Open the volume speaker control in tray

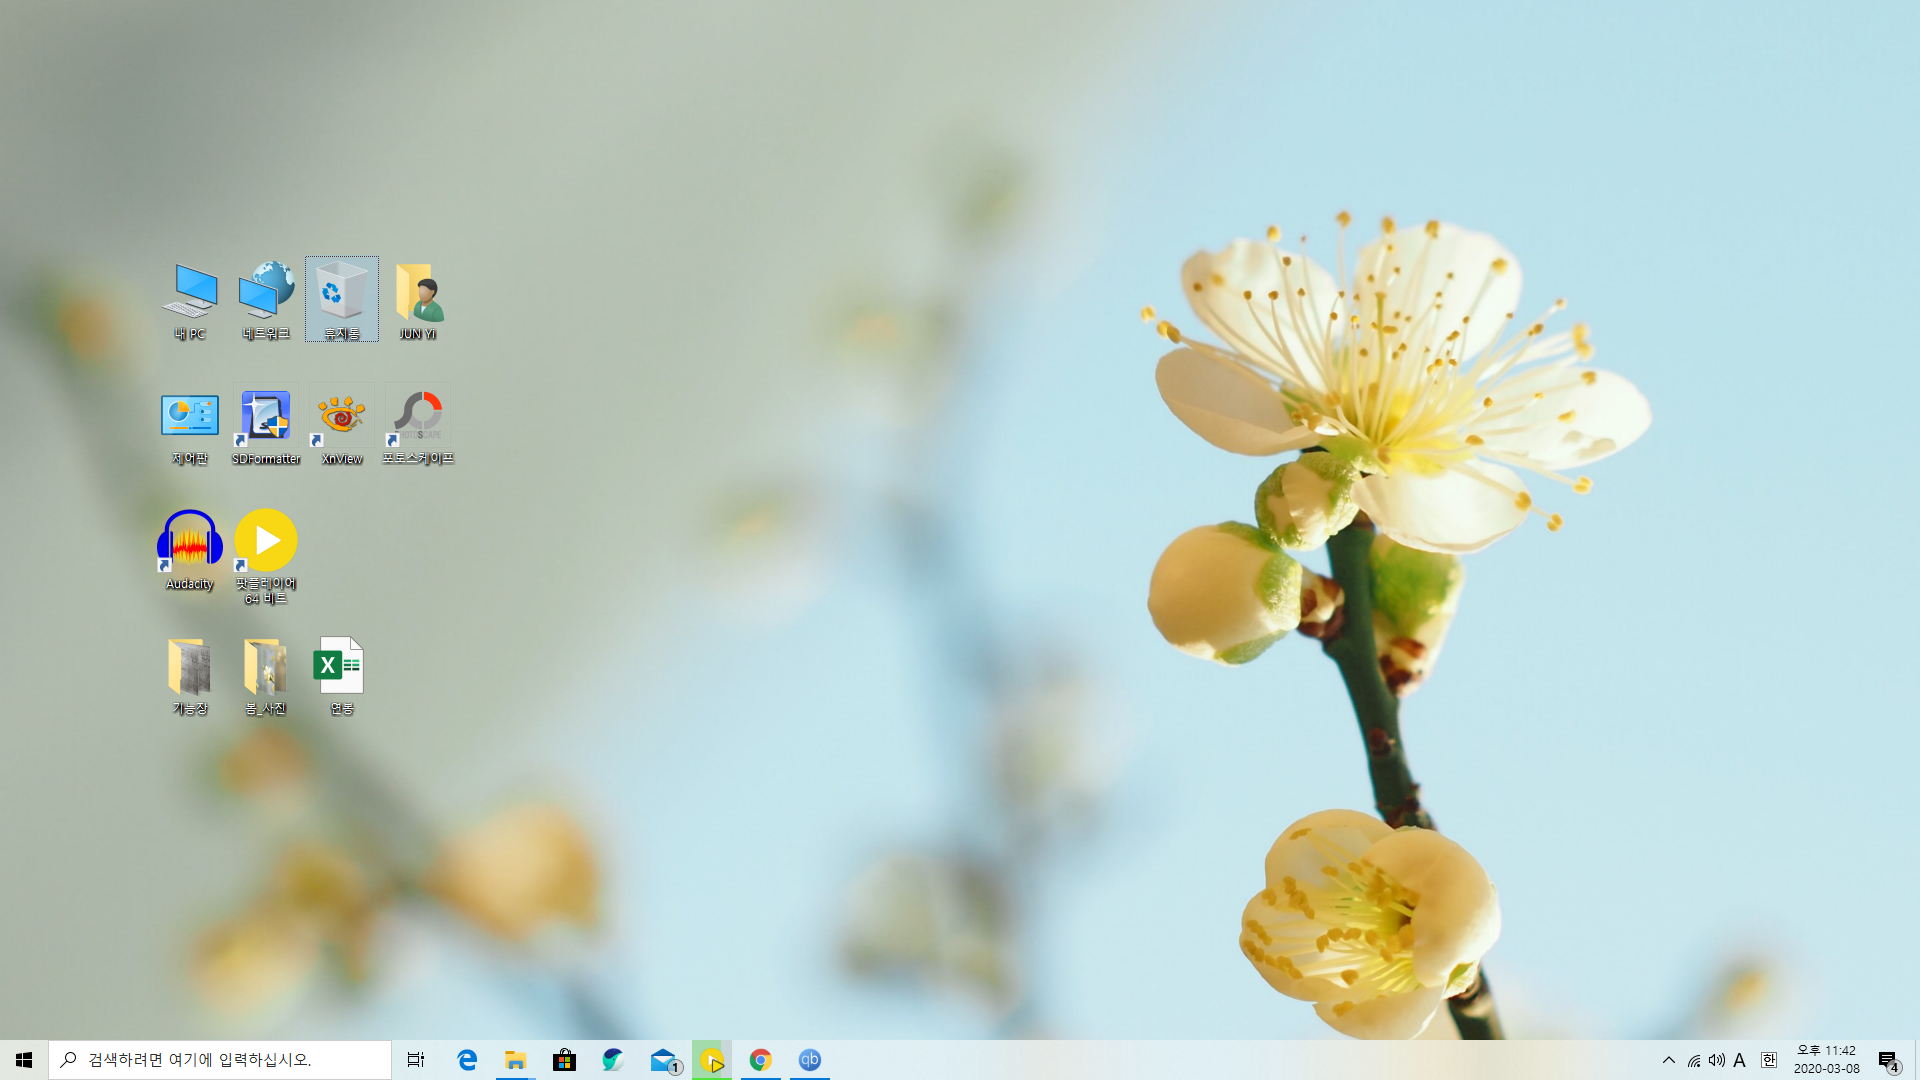(1716, 1060)
